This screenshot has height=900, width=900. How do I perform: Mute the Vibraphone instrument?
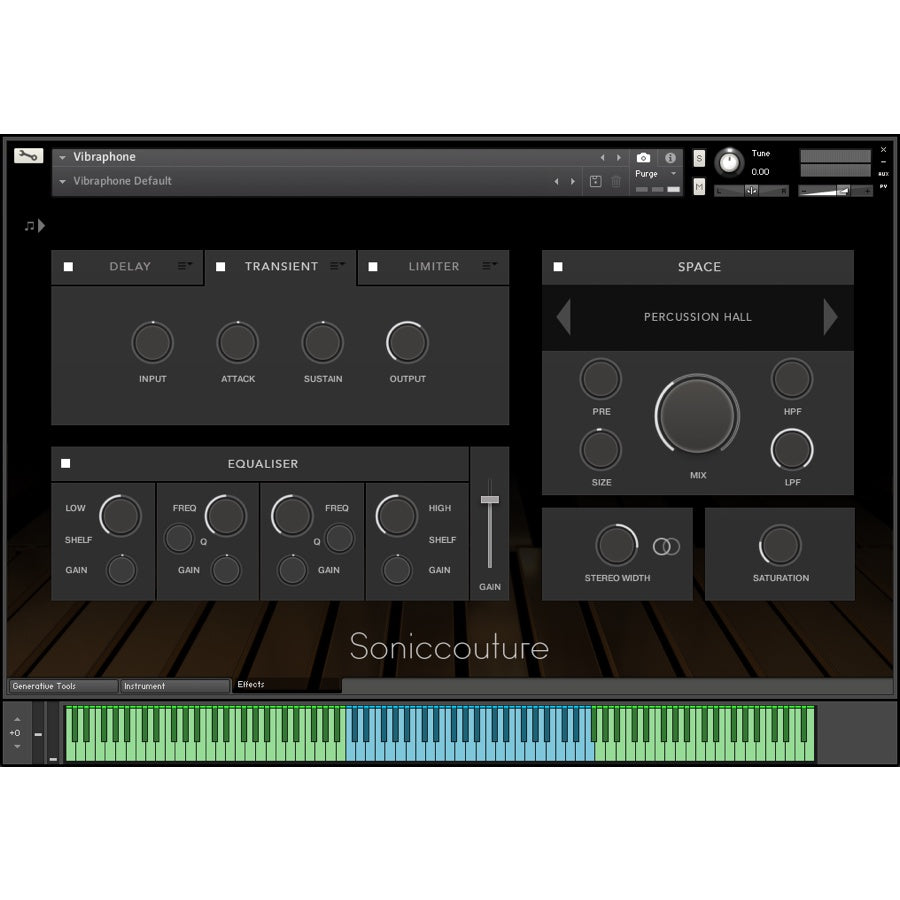pos(700,186)
